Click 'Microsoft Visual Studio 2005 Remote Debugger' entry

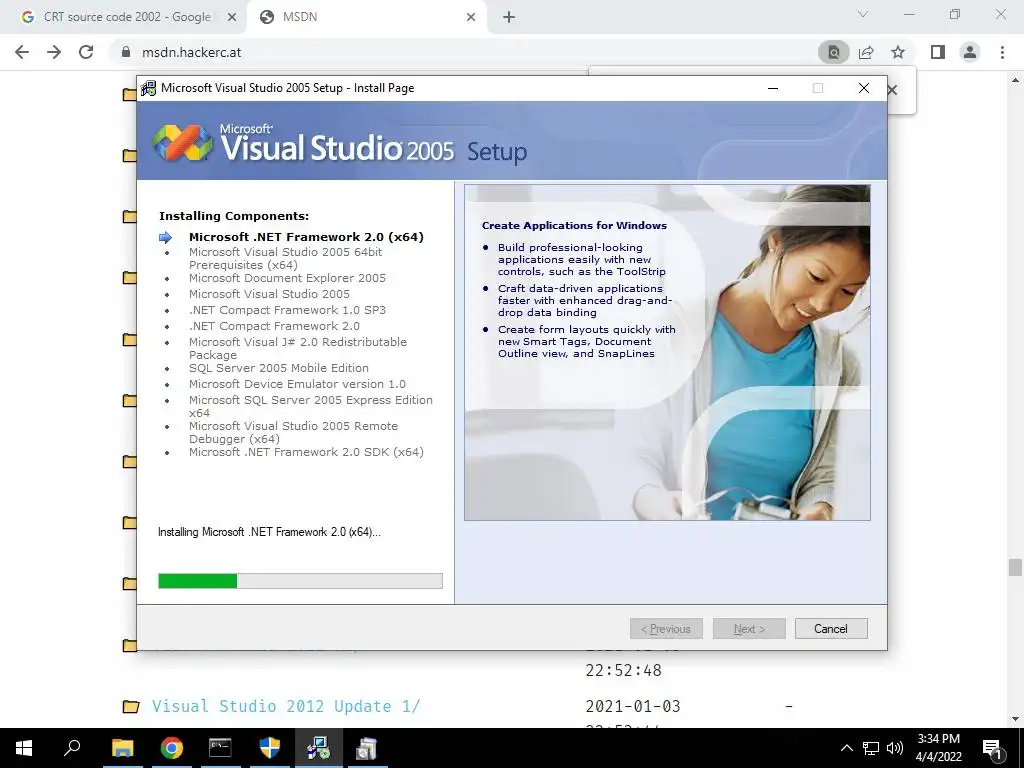point(293,432)
